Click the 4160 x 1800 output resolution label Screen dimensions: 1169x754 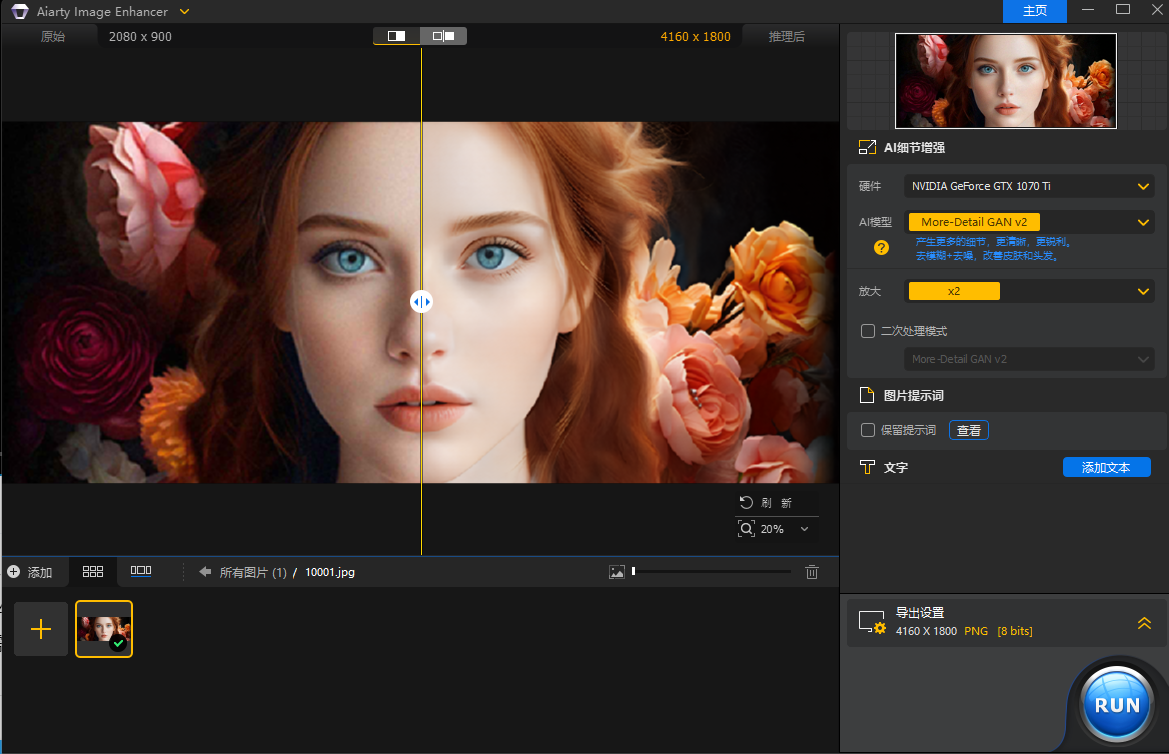(x=696, y=37)
